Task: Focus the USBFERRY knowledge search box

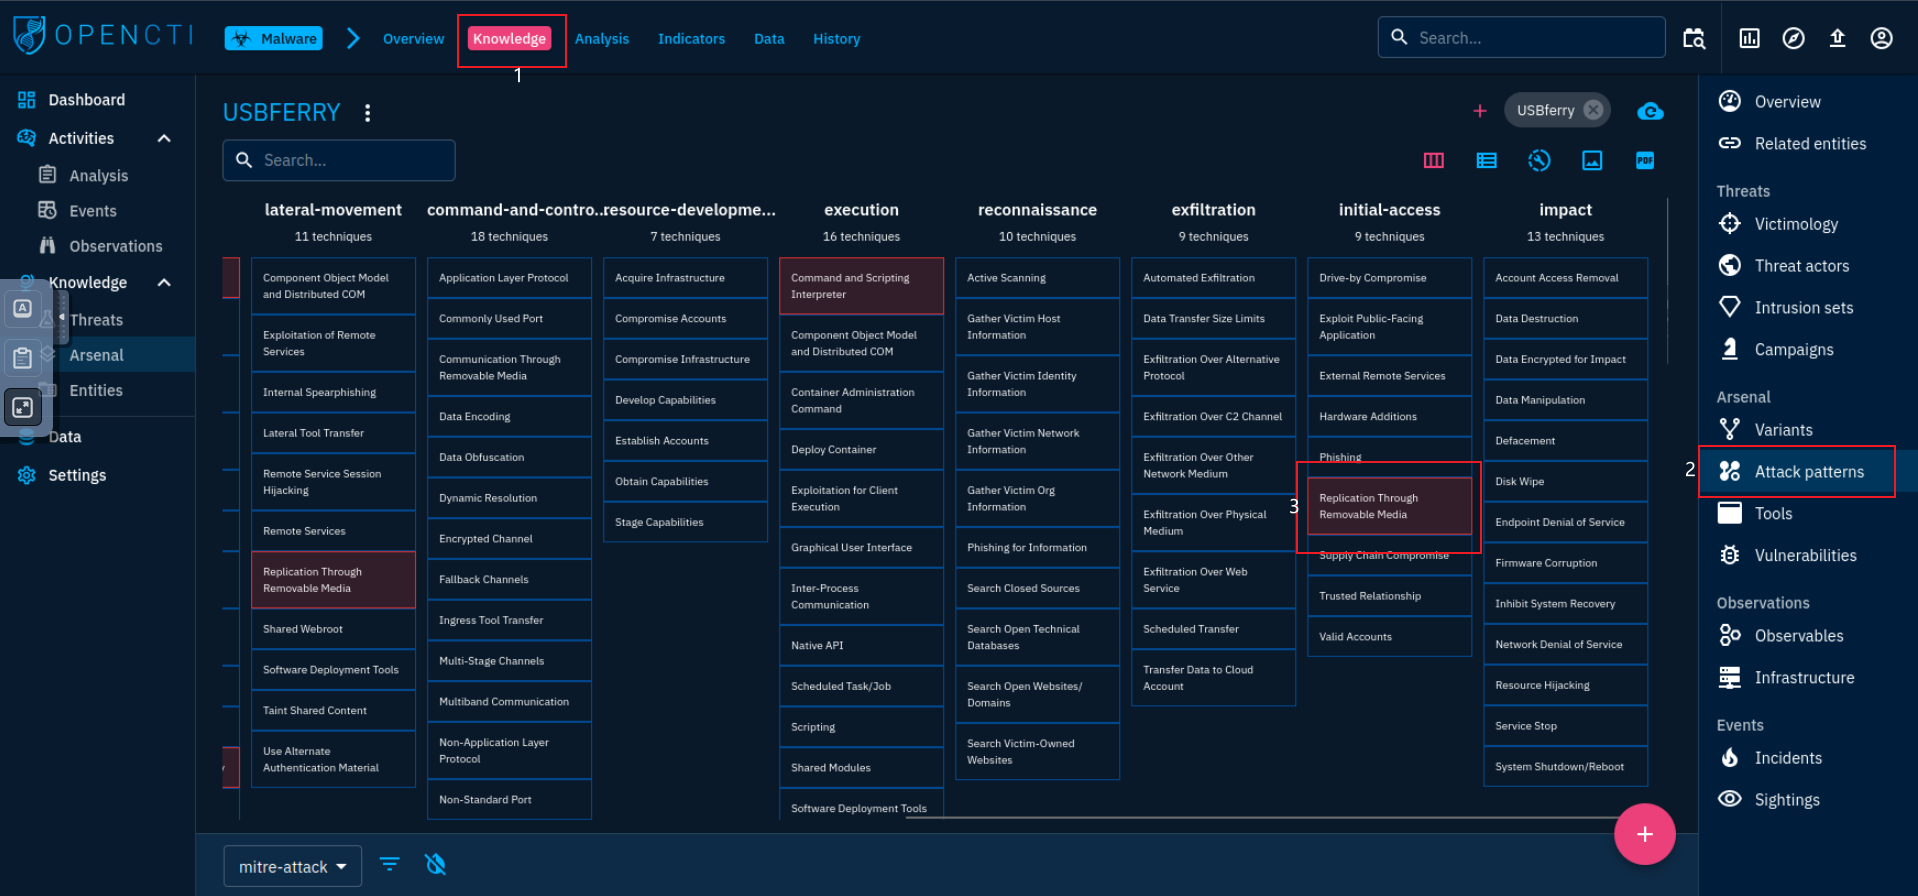Action: pyautogui.click(x=339, y=160)
